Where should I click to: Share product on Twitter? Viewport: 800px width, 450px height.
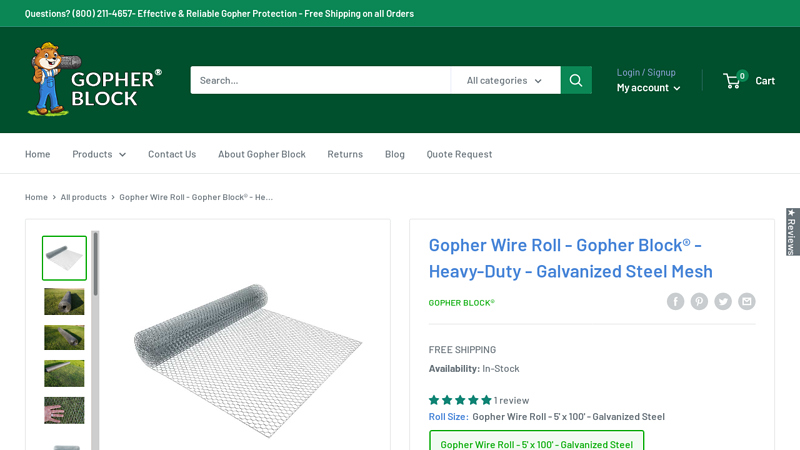coord(723,302)
